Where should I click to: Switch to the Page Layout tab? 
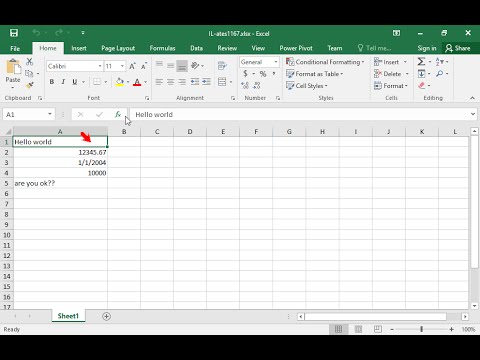(x=118, y=48)
